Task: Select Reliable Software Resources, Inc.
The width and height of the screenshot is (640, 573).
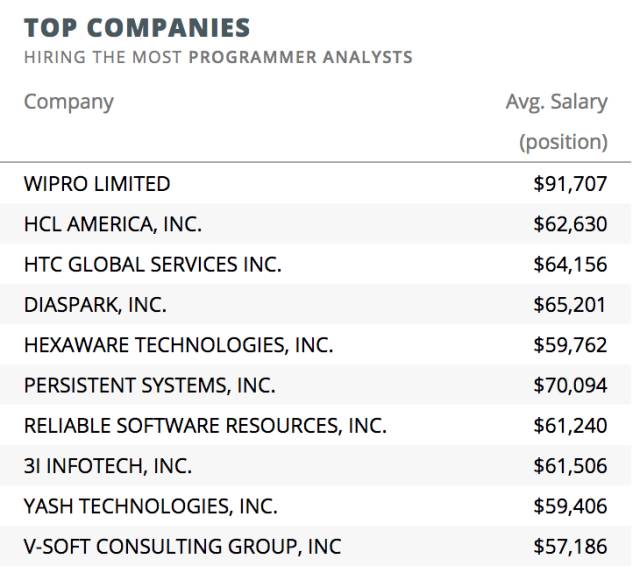Action: click(x=205, y=426)
